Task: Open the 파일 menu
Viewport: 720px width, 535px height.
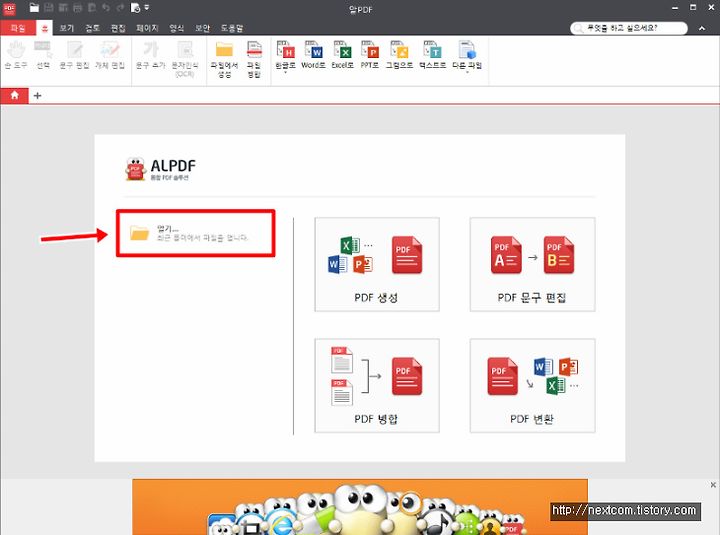Action: [x=18, y=28]
